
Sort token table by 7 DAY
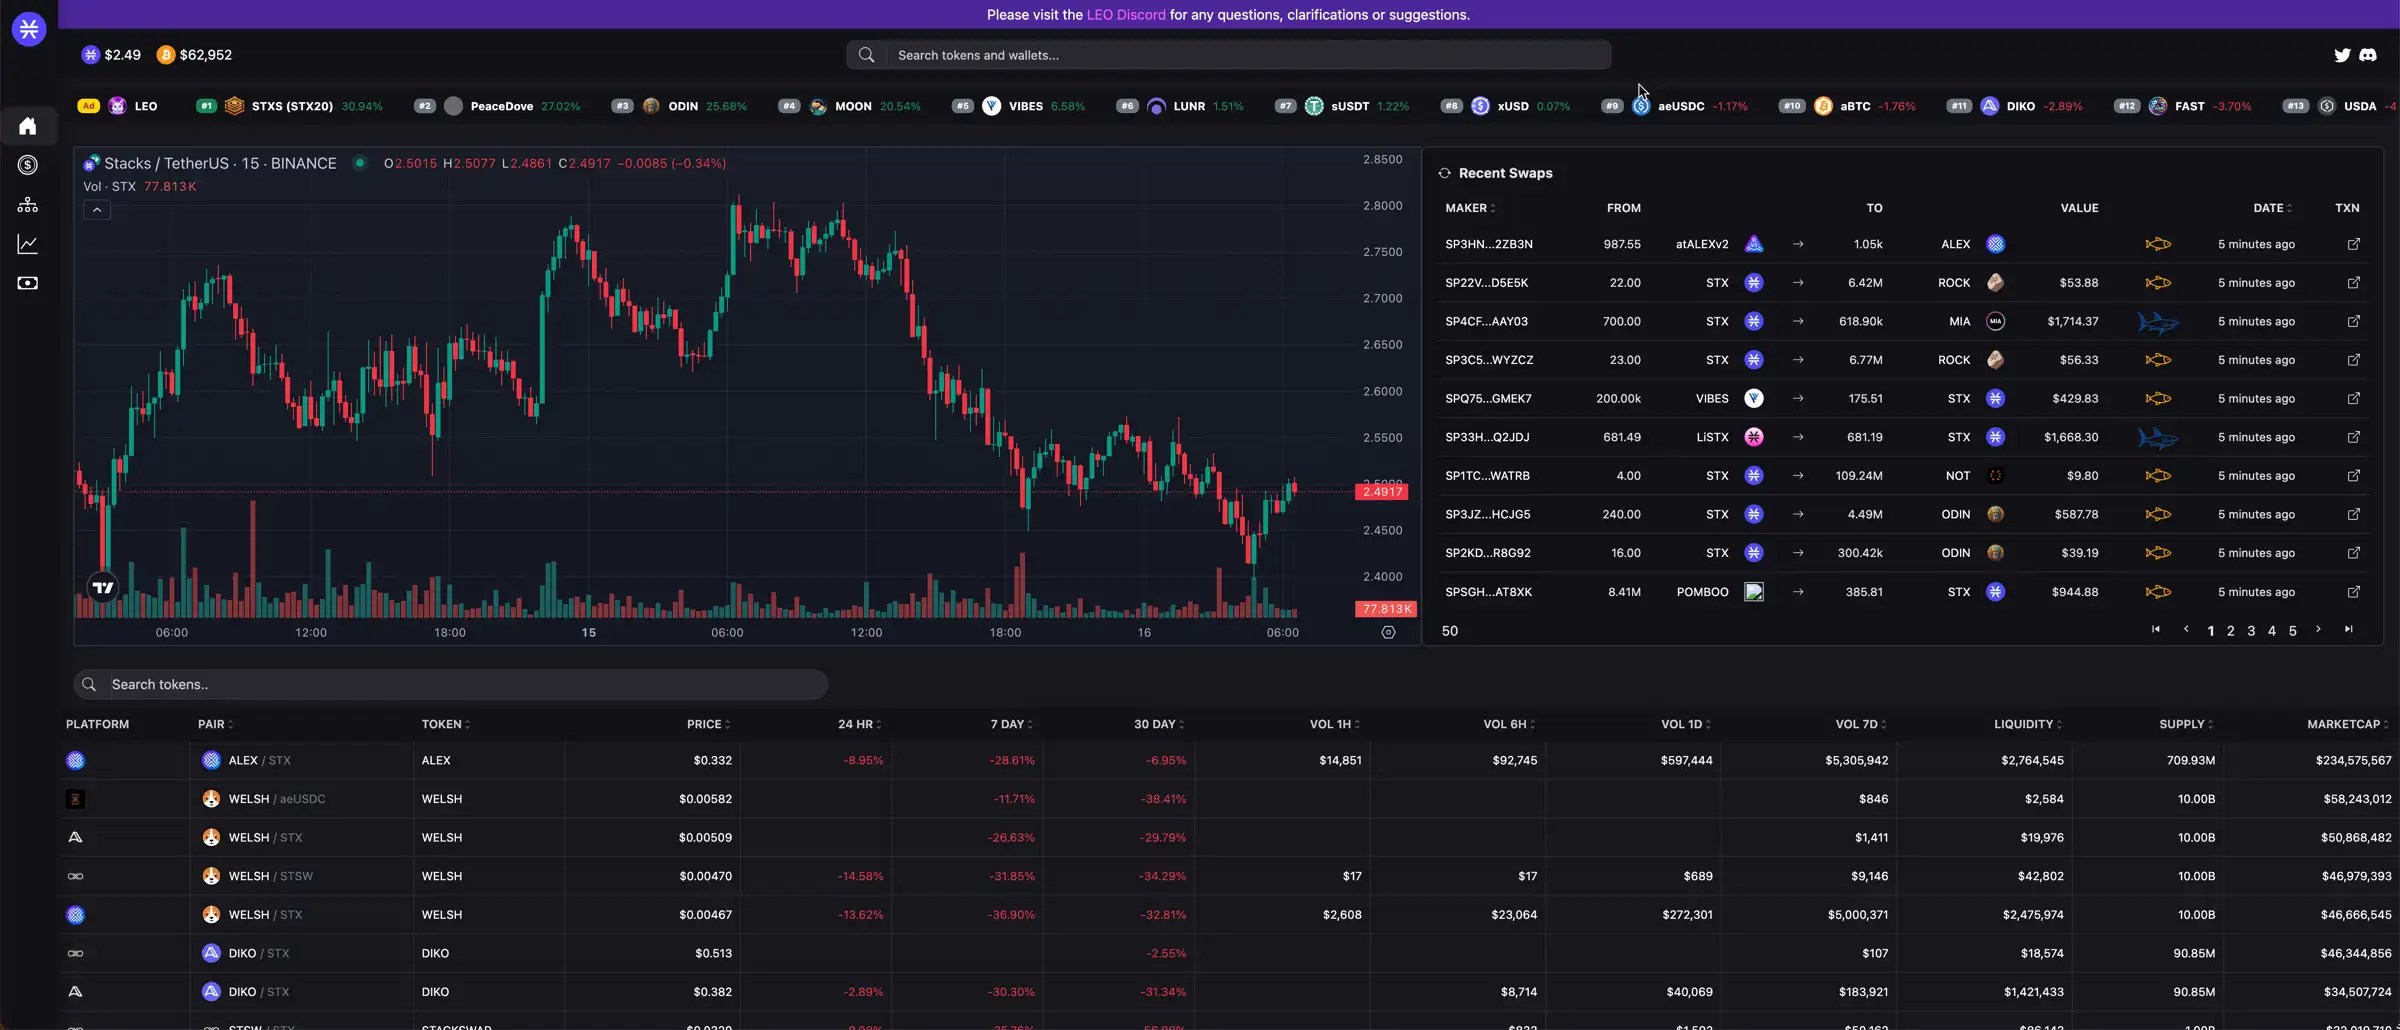point(1012,724)
